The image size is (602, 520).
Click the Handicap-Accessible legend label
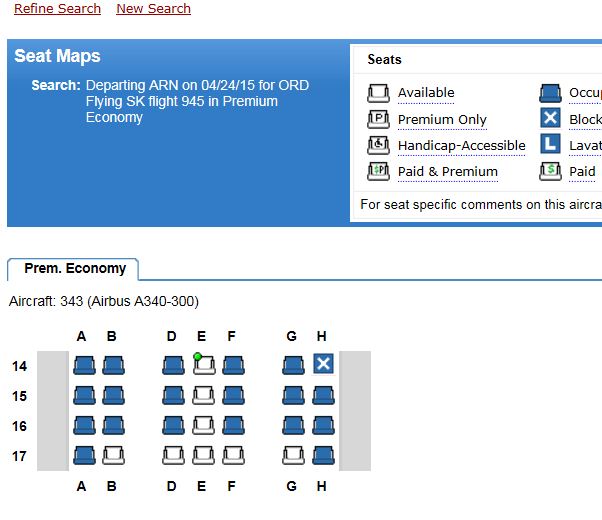[x=461, y=146]
